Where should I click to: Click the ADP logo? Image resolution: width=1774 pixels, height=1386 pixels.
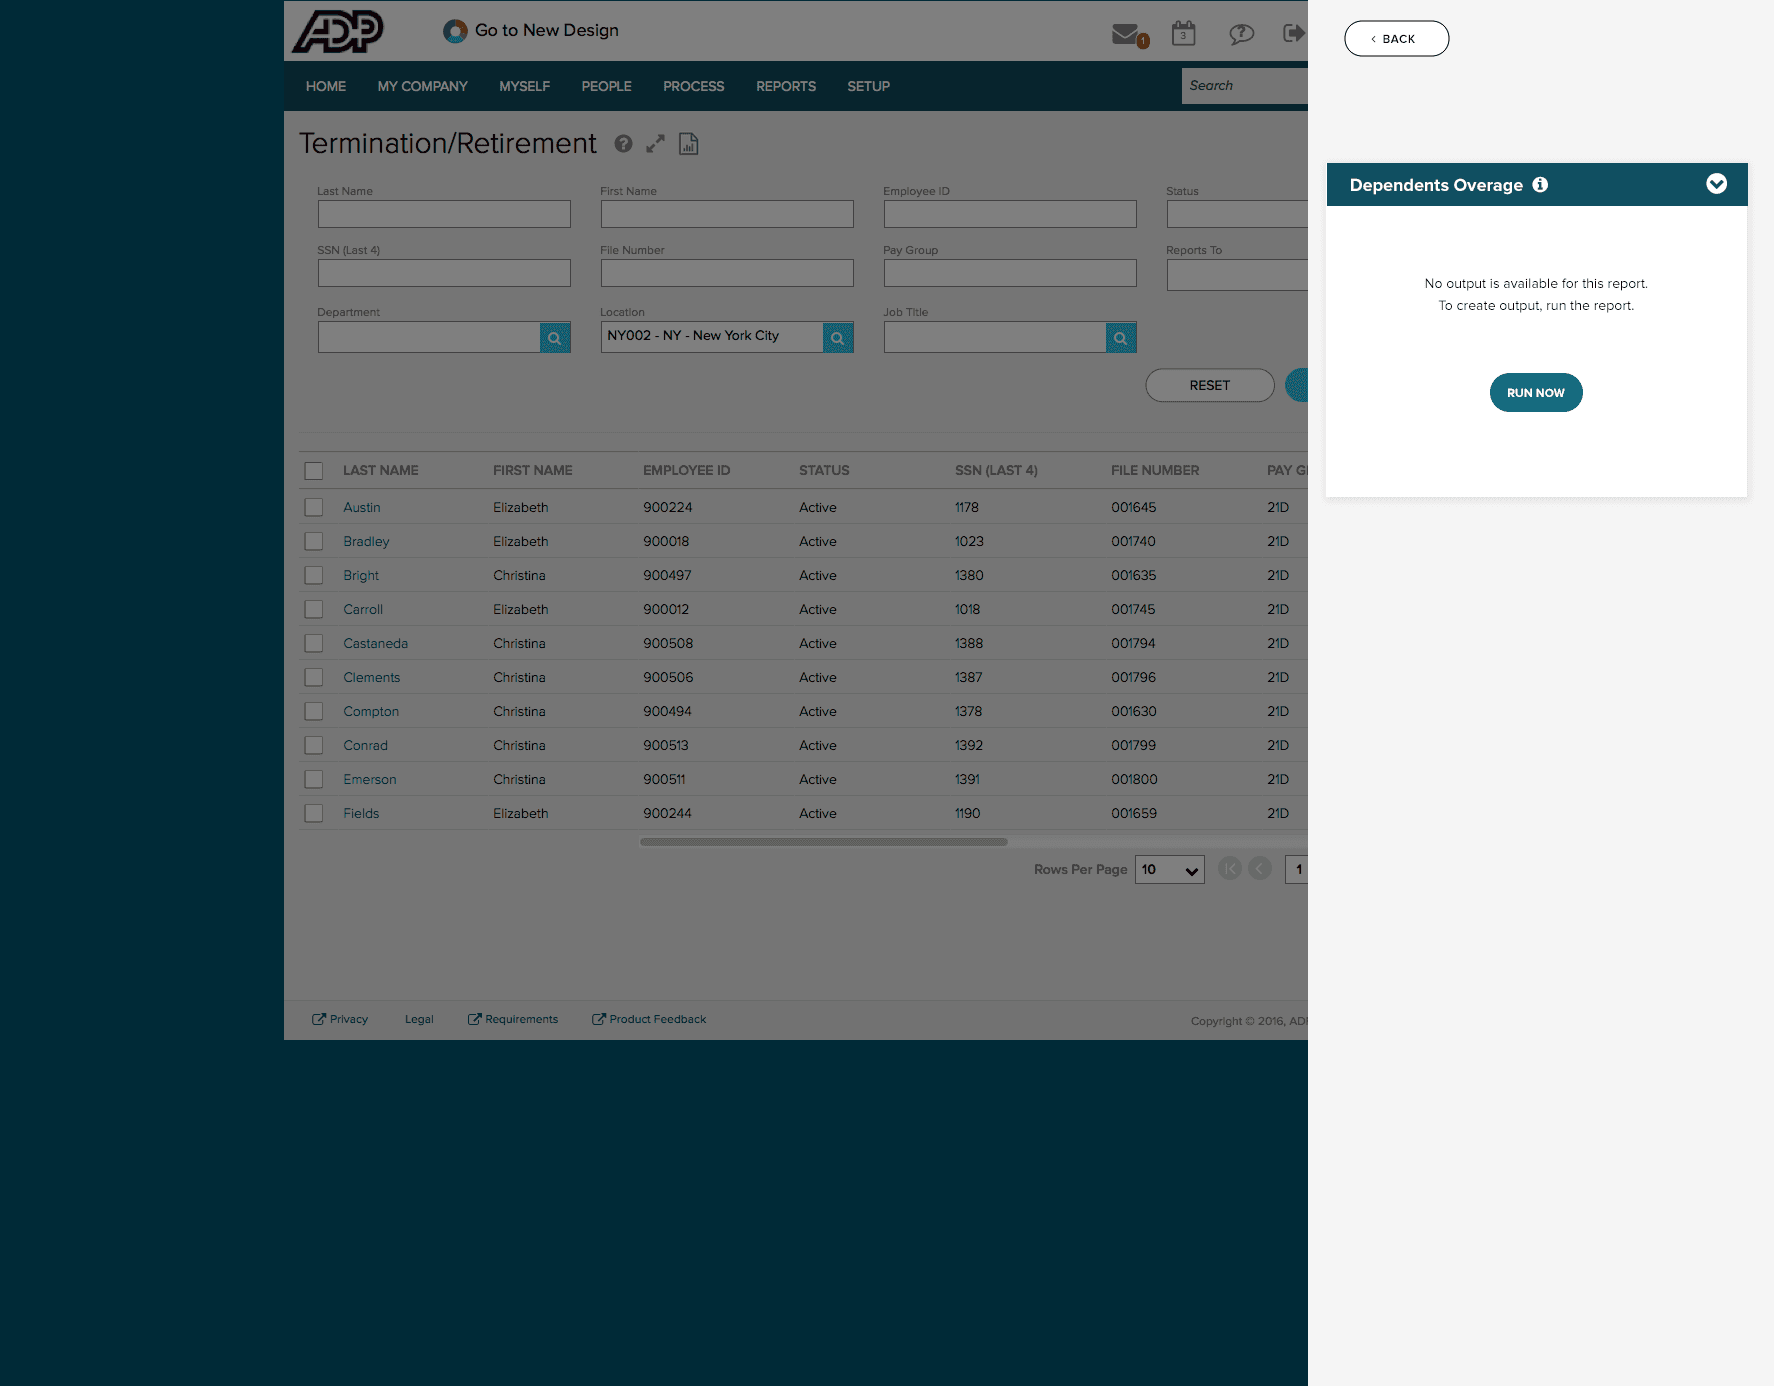click(338, 31)
